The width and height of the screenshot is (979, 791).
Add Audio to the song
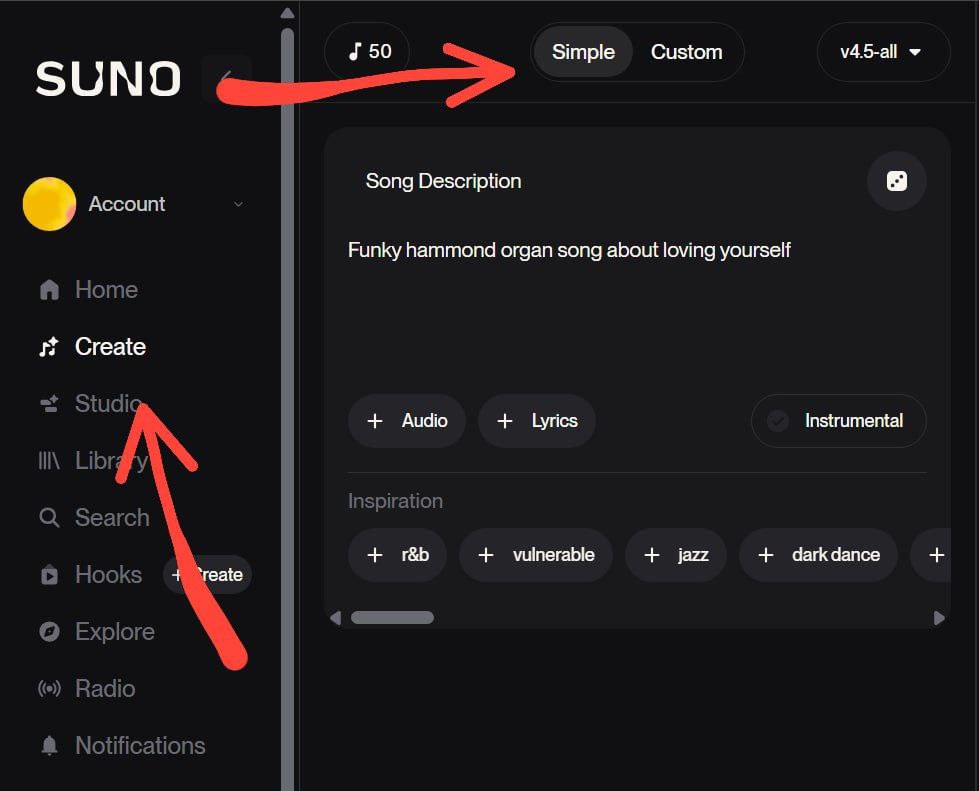[x=407, y=421]
